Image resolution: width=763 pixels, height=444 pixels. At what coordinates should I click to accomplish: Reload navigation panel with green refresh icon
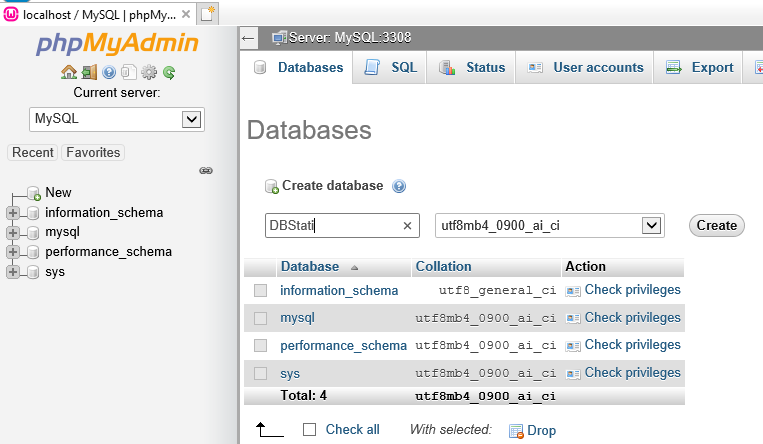tap(169, 72)
